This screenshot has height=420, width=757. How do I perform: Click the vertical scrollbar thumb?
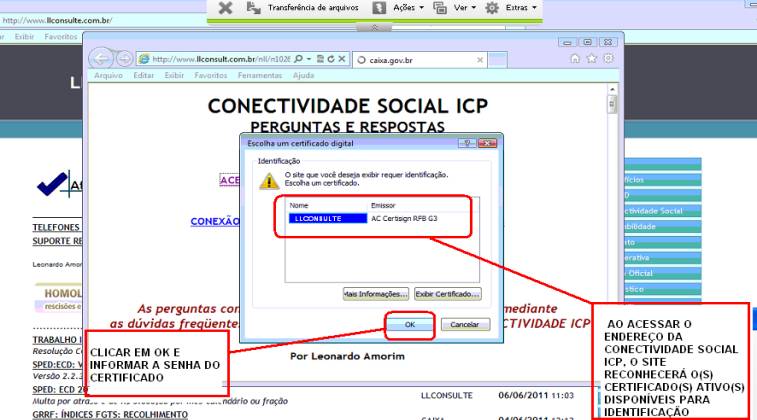tap(612, 104)
